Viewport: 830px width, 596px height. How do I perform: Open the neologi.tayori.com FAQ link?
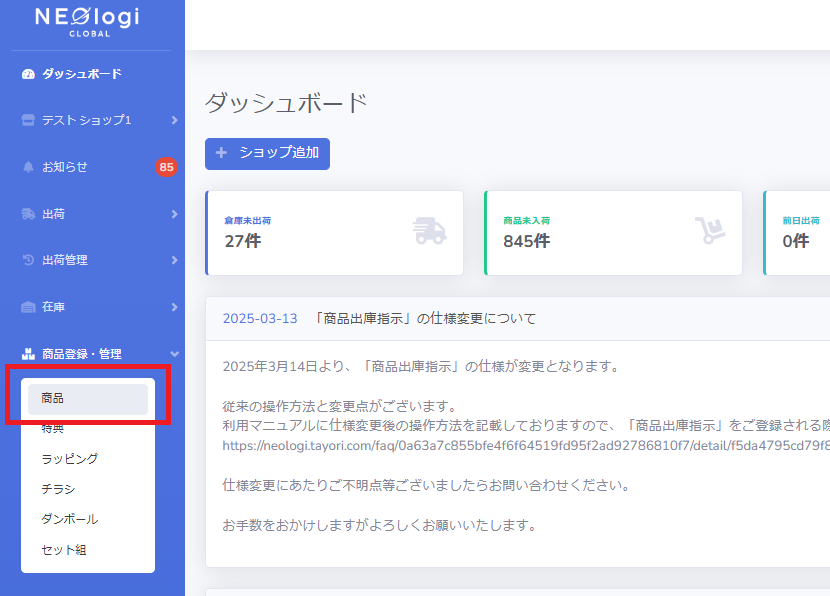[x=526, y=446]
